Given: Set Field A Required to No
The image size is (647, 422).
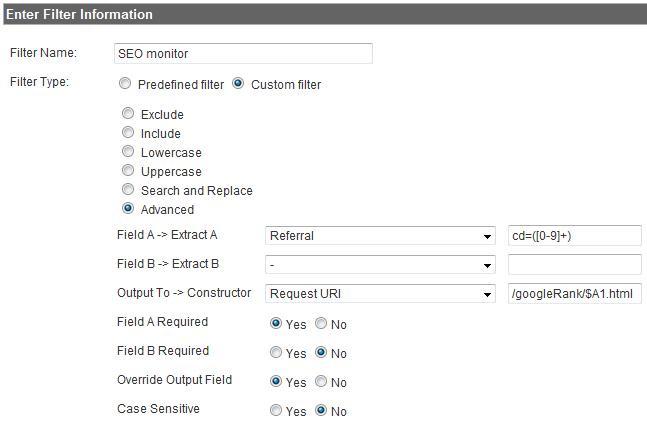Looking at the screenshot, I should point(321,323).
